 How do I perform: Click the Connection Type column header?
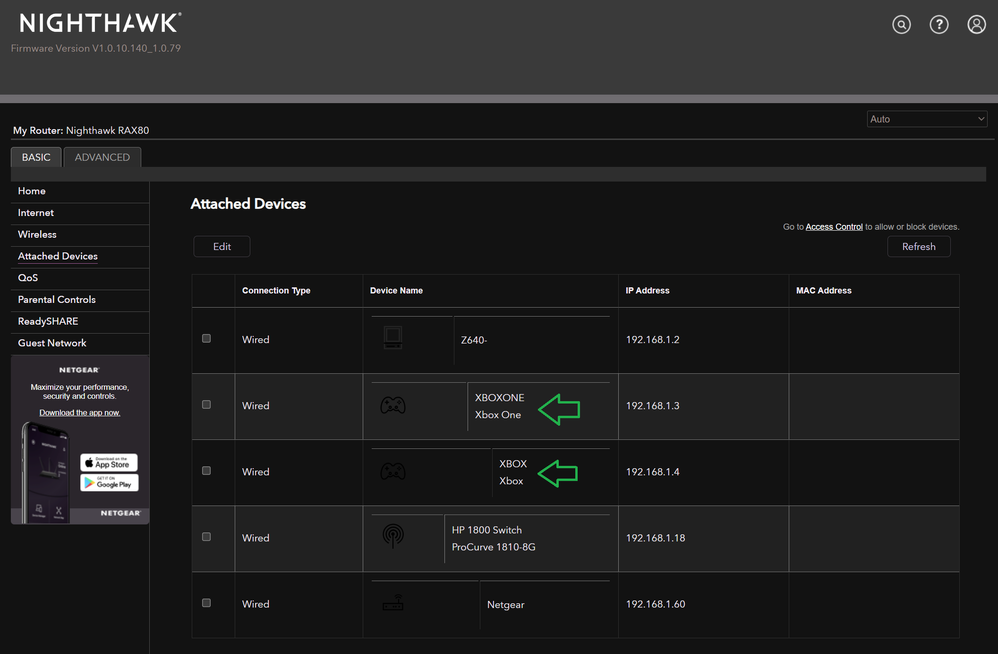pos(276,291)
